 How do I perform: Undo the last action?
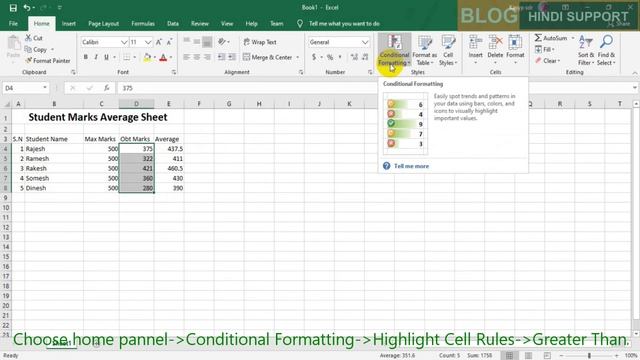click(27, 8)
